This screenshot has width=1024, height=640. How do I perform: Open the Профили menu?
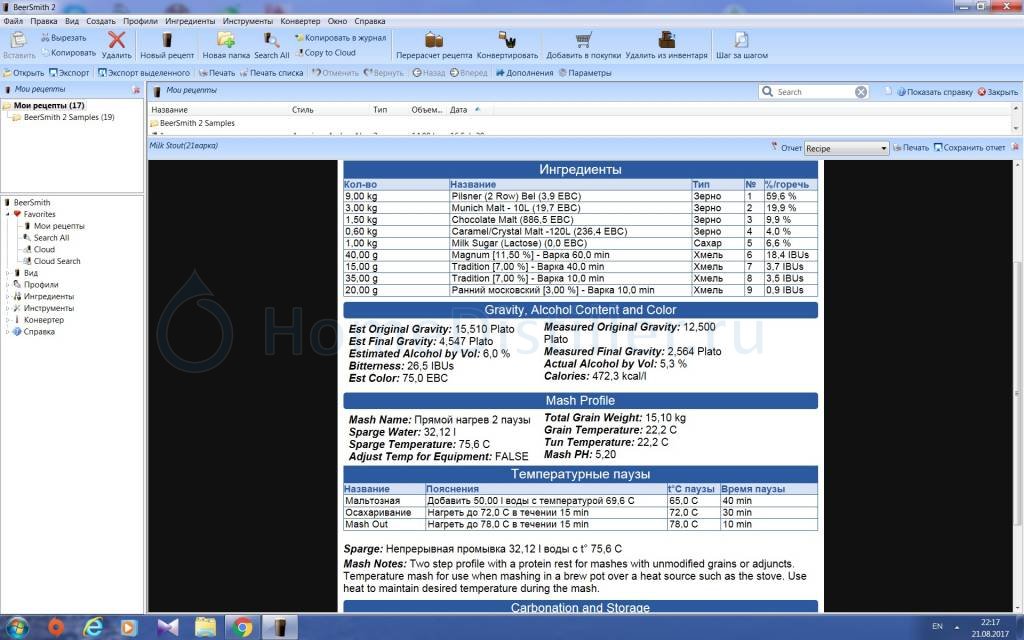click(140, 22)
